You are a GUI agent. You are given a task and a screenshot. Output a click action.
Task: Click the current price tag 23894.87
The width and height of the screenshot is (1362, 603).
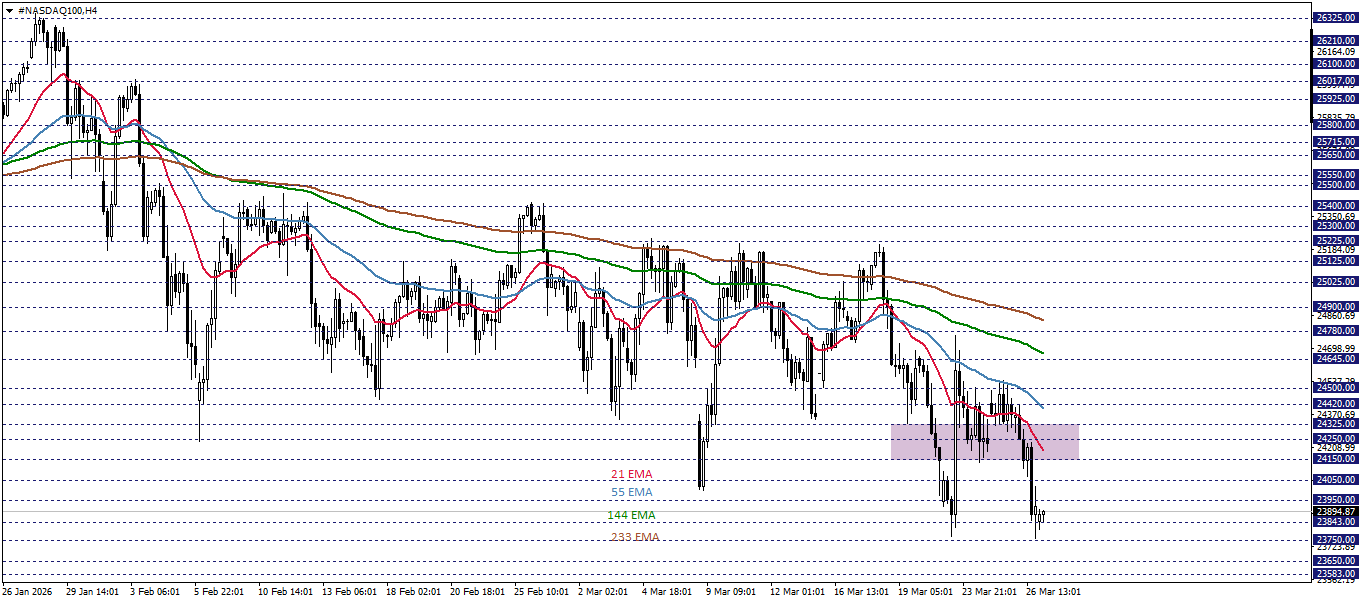1337,512
